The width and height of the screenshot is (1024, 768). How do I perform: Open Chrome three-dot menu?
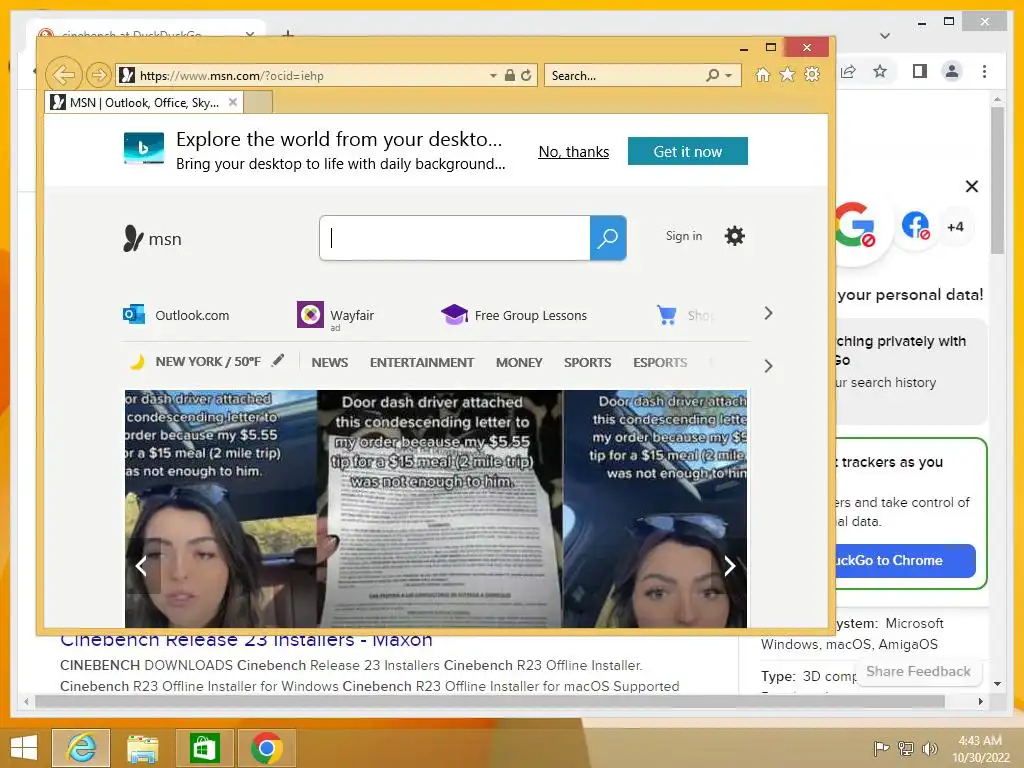pos(984,71)
